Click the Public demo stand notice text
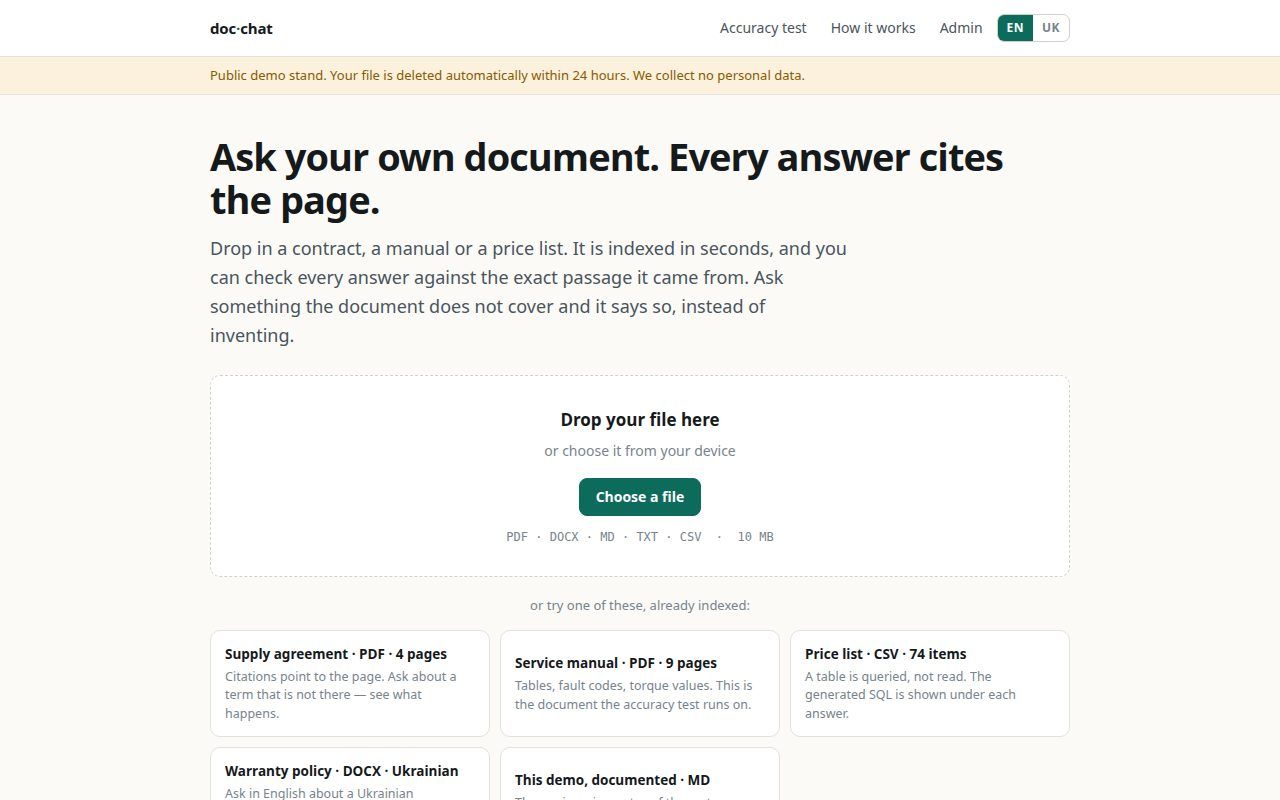 click(x=507, y=75)
